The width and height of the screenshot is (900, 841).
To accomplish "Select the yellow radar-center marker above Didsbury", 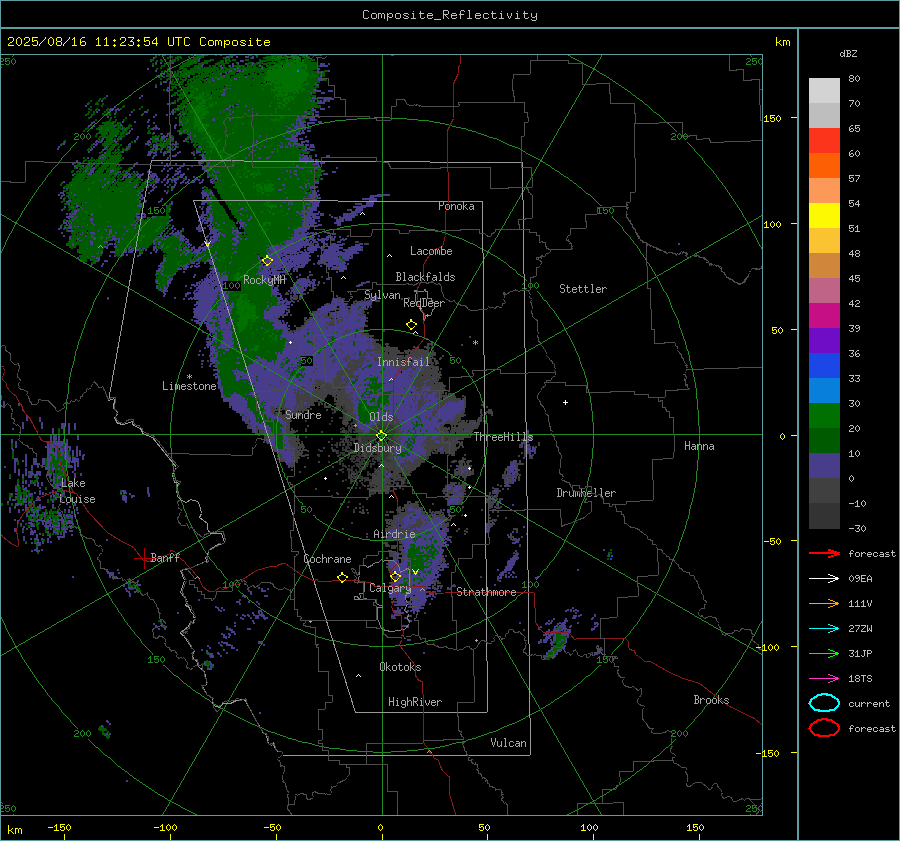I will coord(382,435).
